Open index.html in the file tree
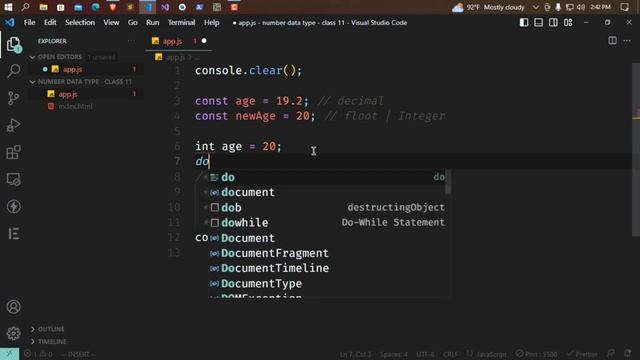The height and width of the screenshot is (360, 640). coord(76,106)
